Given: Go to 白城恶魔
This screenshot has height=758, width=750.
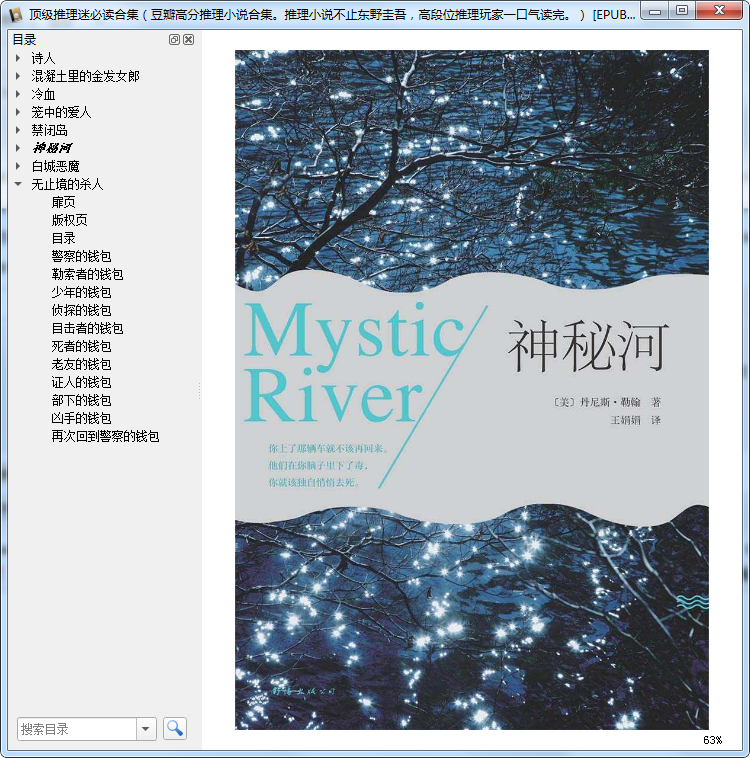Looking at the screenshot, I should (55, 166).
